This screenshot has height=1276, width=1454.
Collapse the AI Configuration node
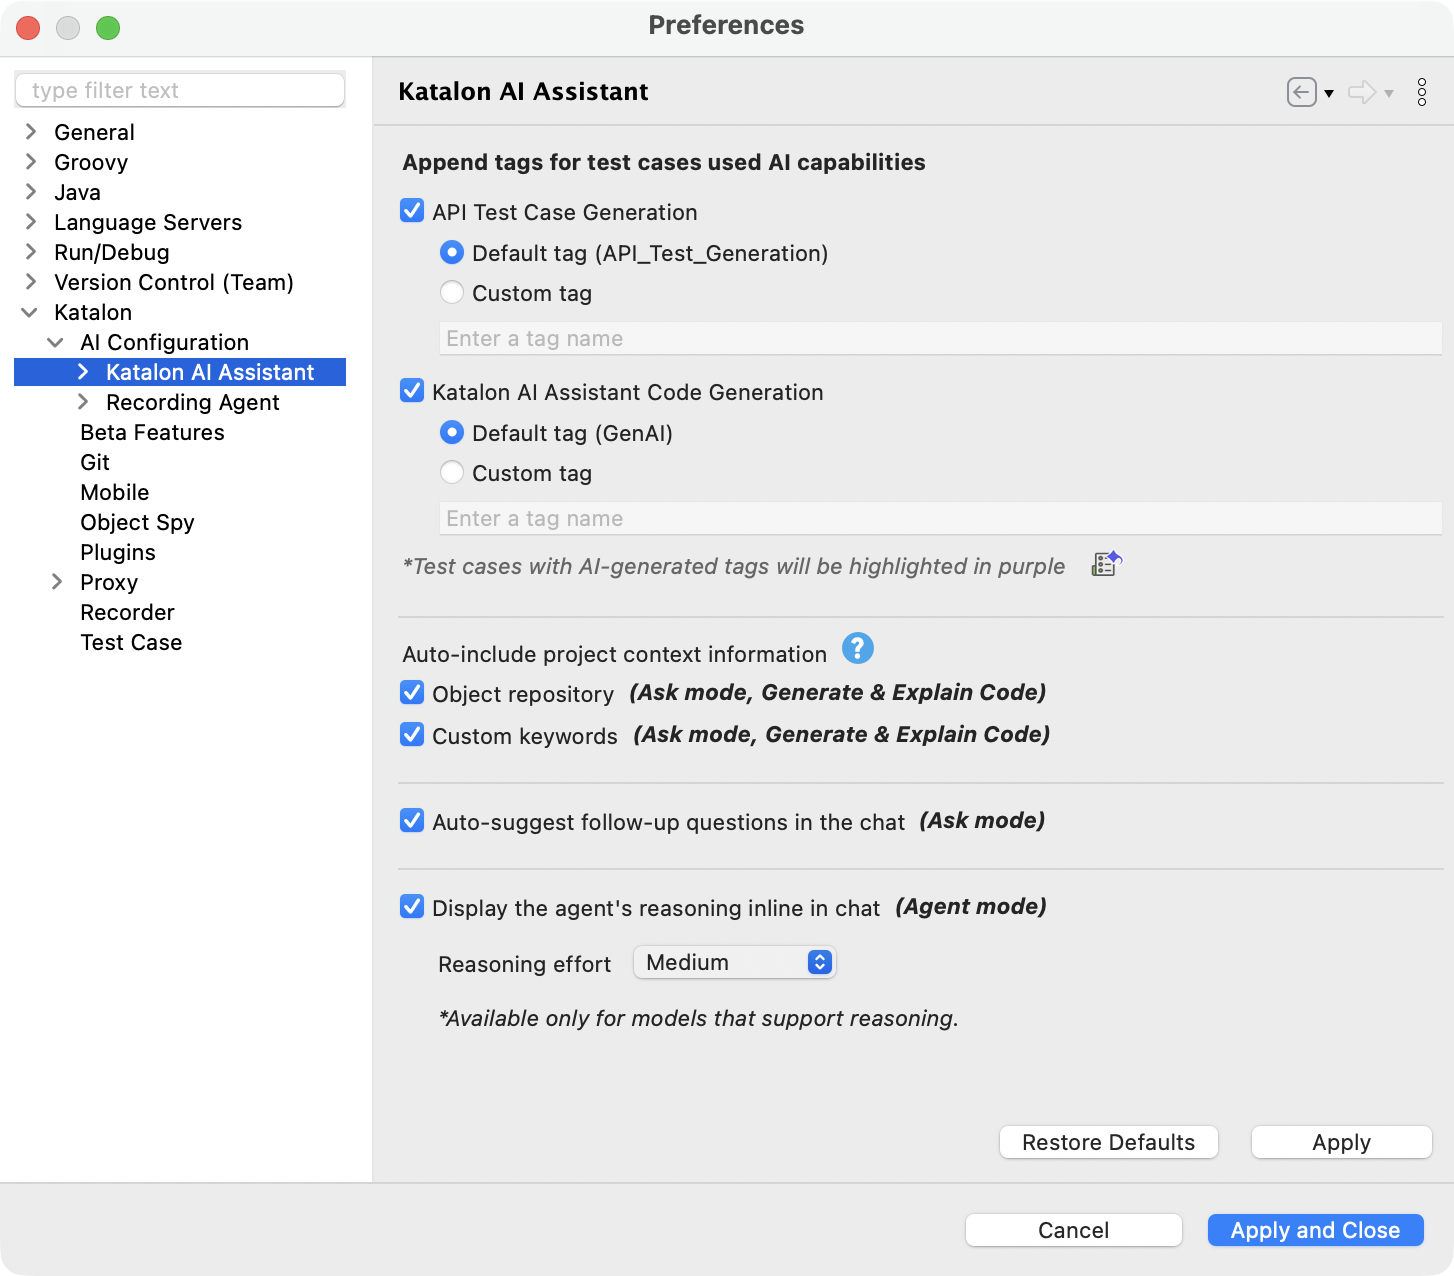pos(56,342)
